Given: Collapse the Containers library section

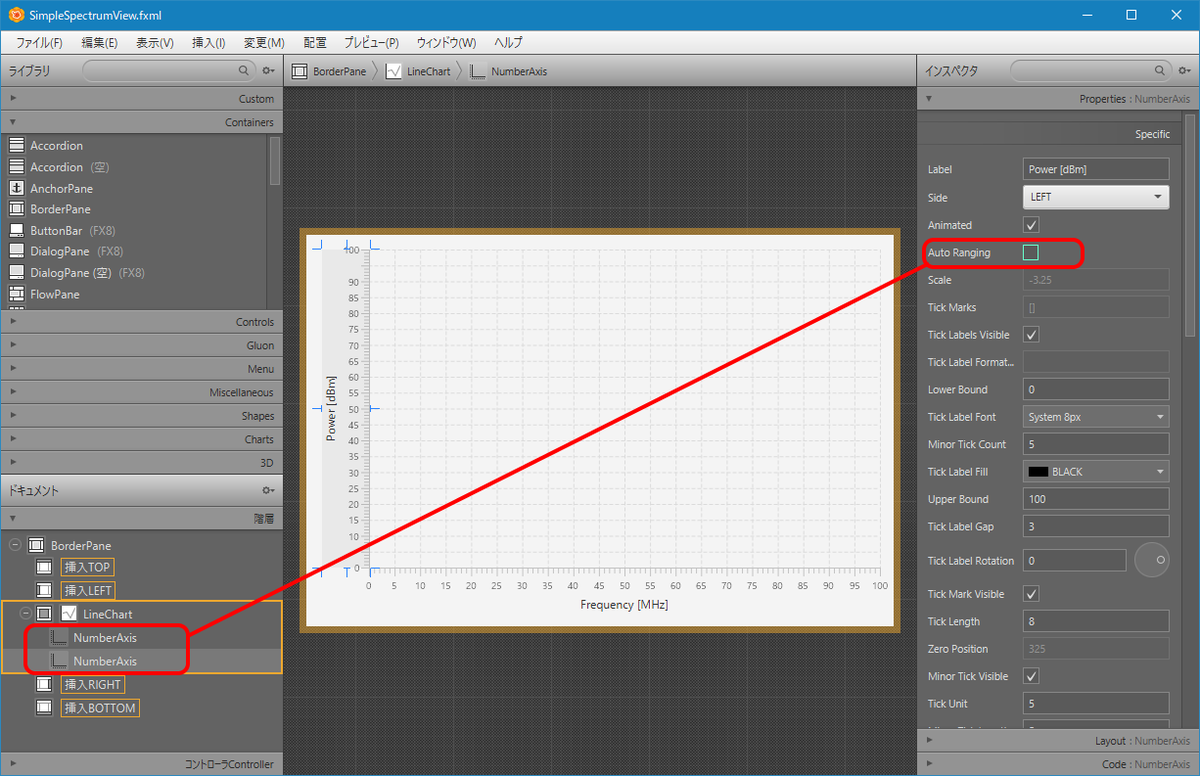Looking at the screenshot, I should [141, 122].
